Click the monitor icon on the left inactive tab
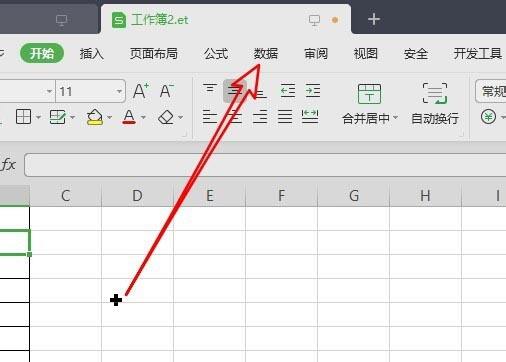Screen dimensions: 506x362 [x=62, y=20]
